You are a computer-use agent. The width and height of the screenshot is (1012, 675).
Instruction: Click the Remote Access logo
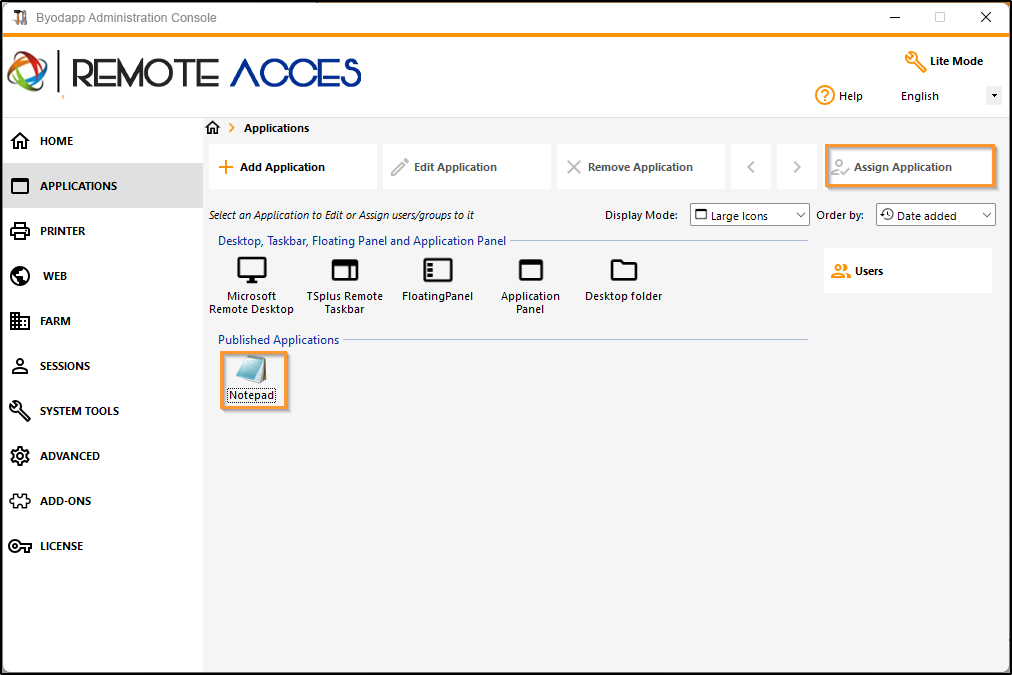[x=185, y=72]
